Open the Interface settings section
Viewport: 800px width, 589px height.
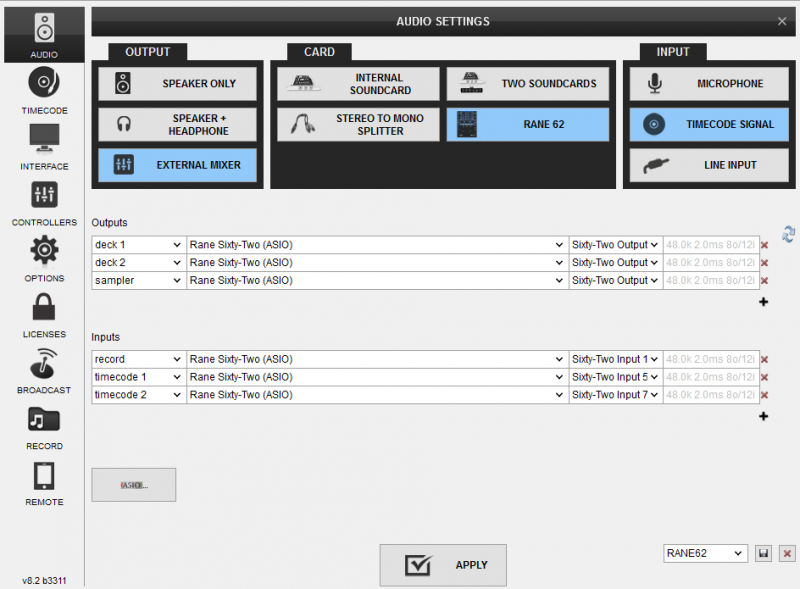pos(44,147)
